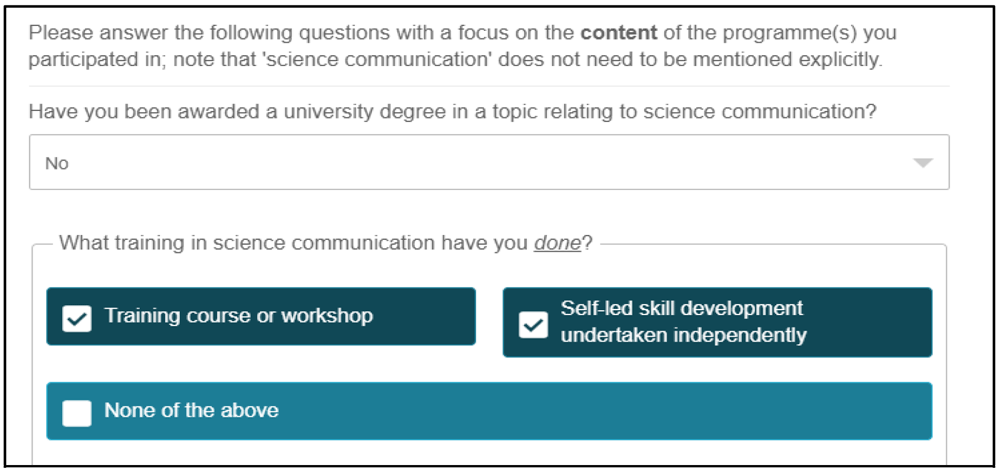
Task: Click the 'What training in science communication' legend
Action: (x=326, y=243)
